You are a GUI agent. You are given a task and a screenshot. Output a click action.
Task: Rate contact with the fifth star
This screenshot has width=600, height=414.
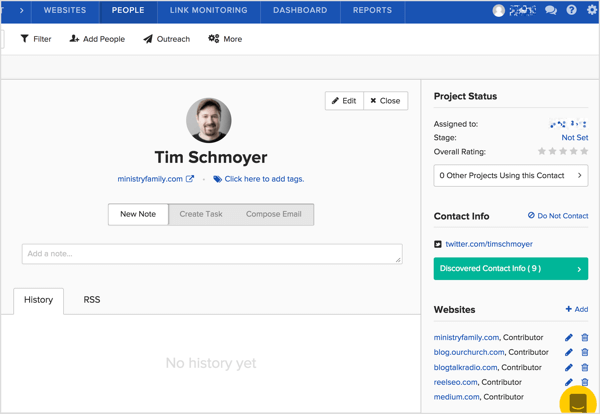tap(584, 151)
